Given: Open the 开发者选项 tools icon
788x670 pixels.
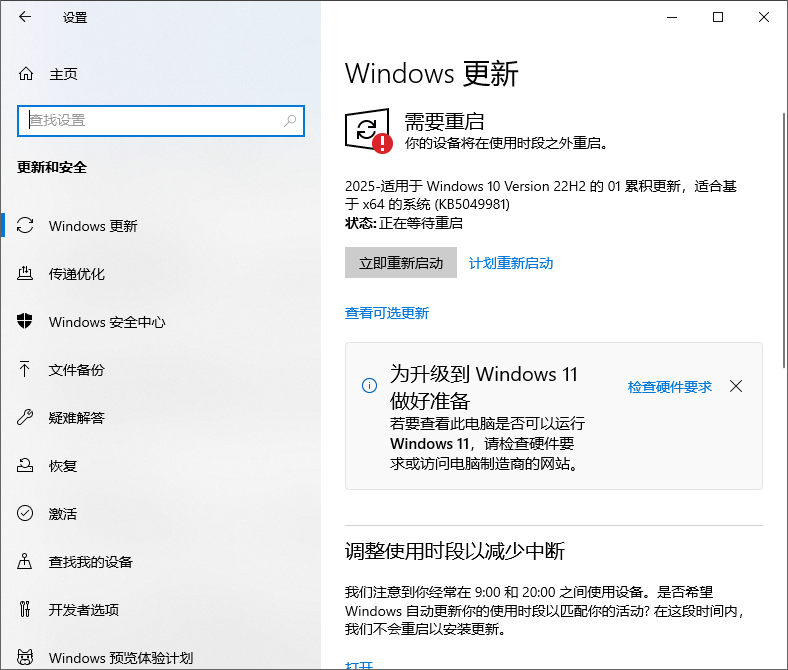Looking at the screenshot, I should (x=25, y=609).
